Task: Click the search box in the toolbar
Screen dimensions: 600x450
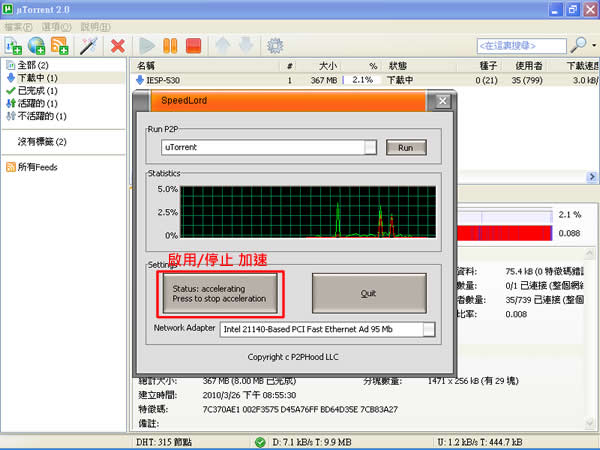Action: click(x=522, y=46)
